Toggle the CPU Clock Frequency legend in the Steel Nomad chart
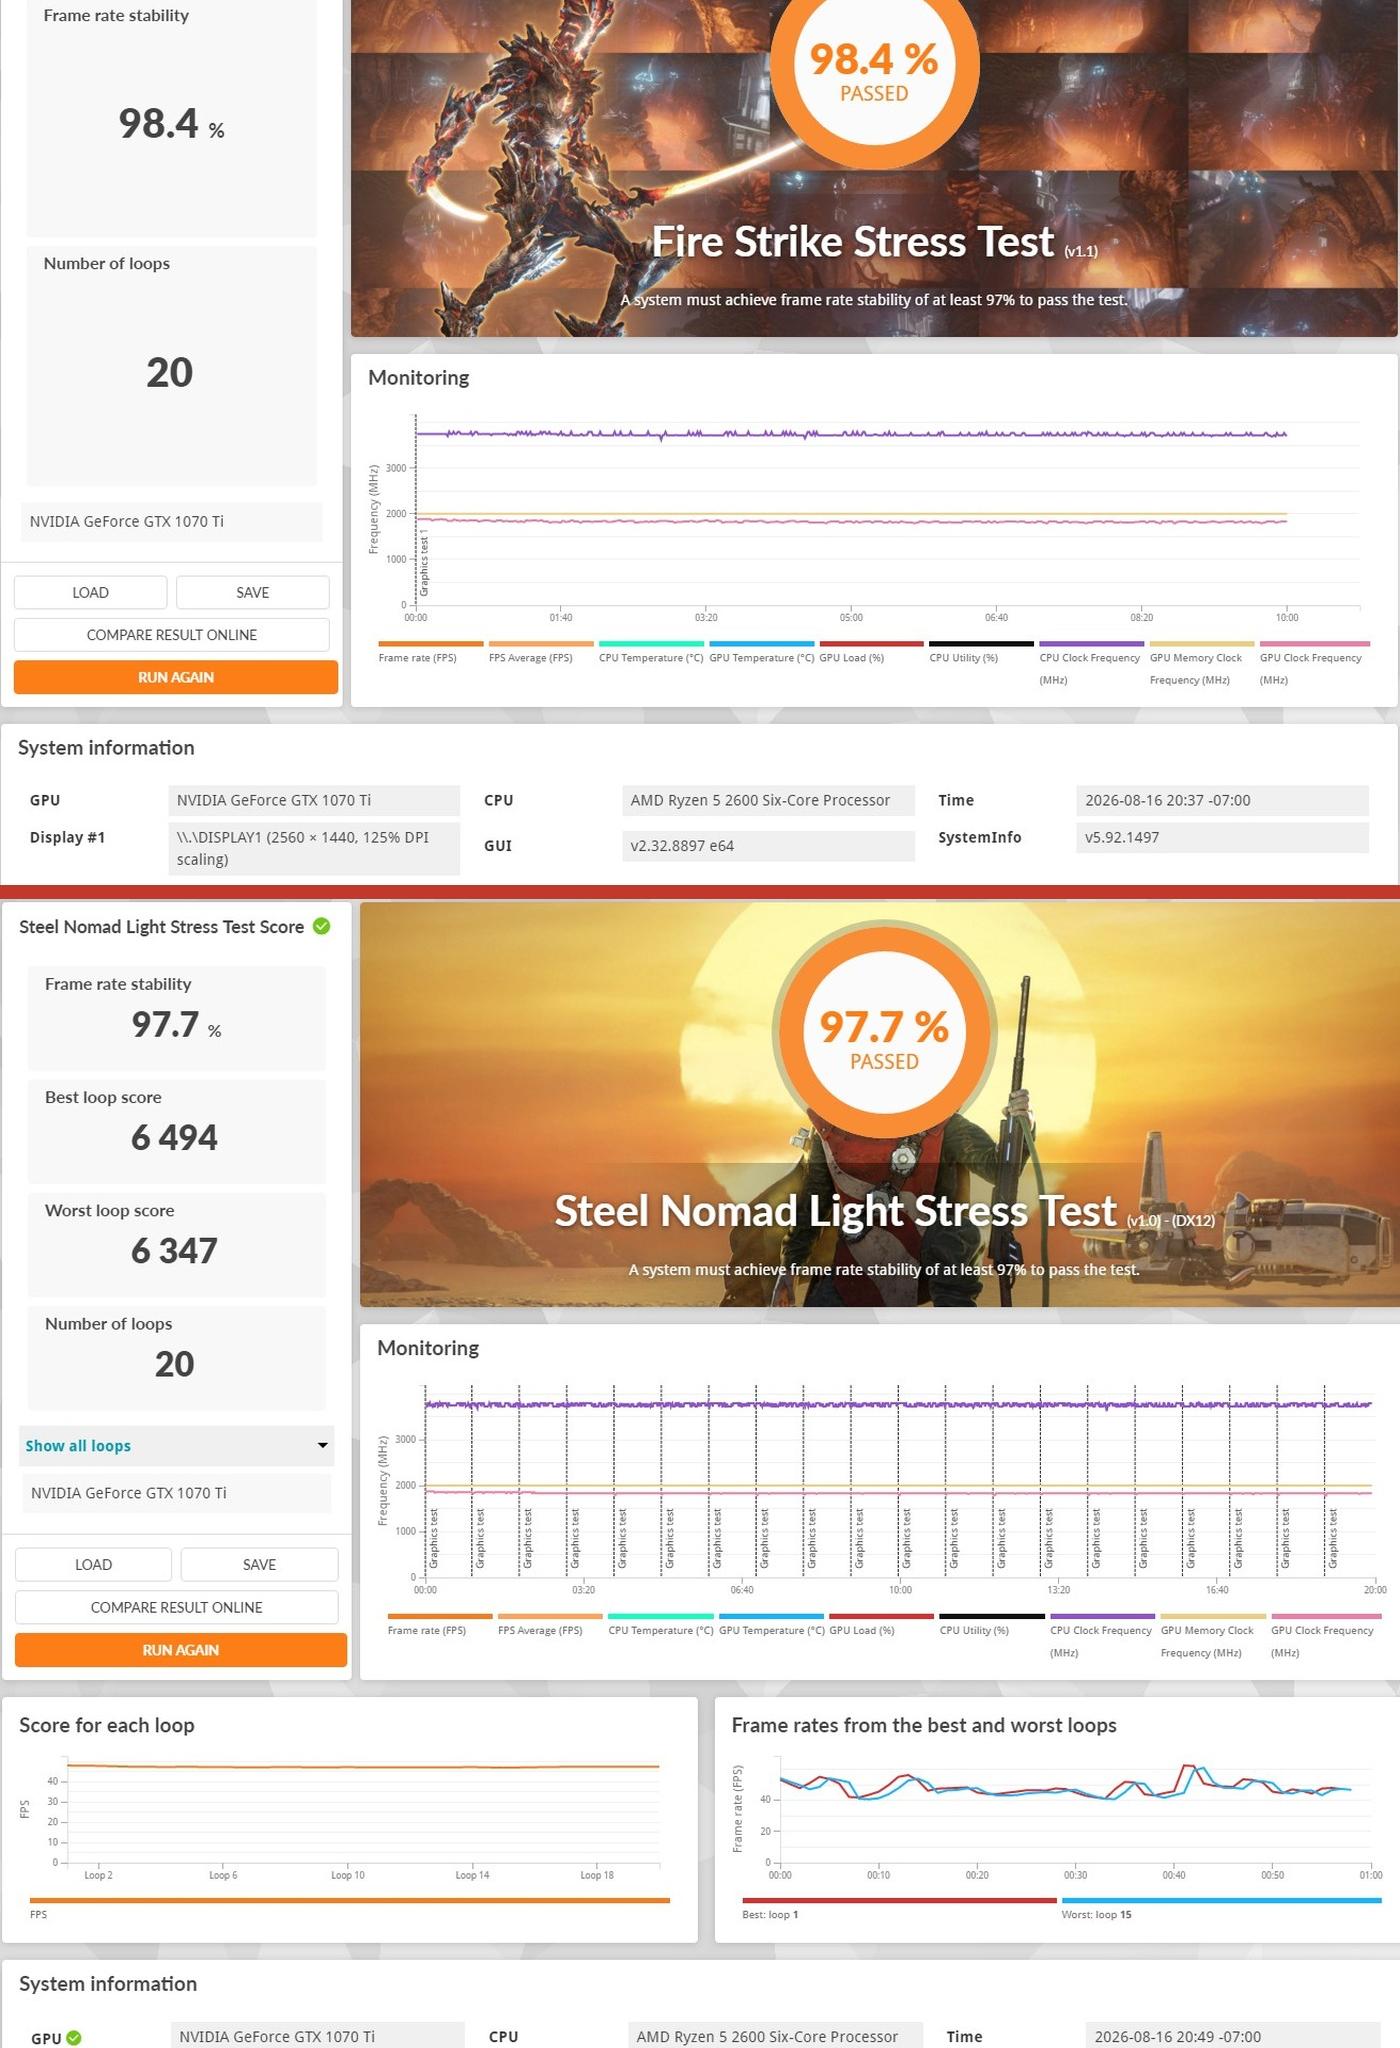 1102,1634
